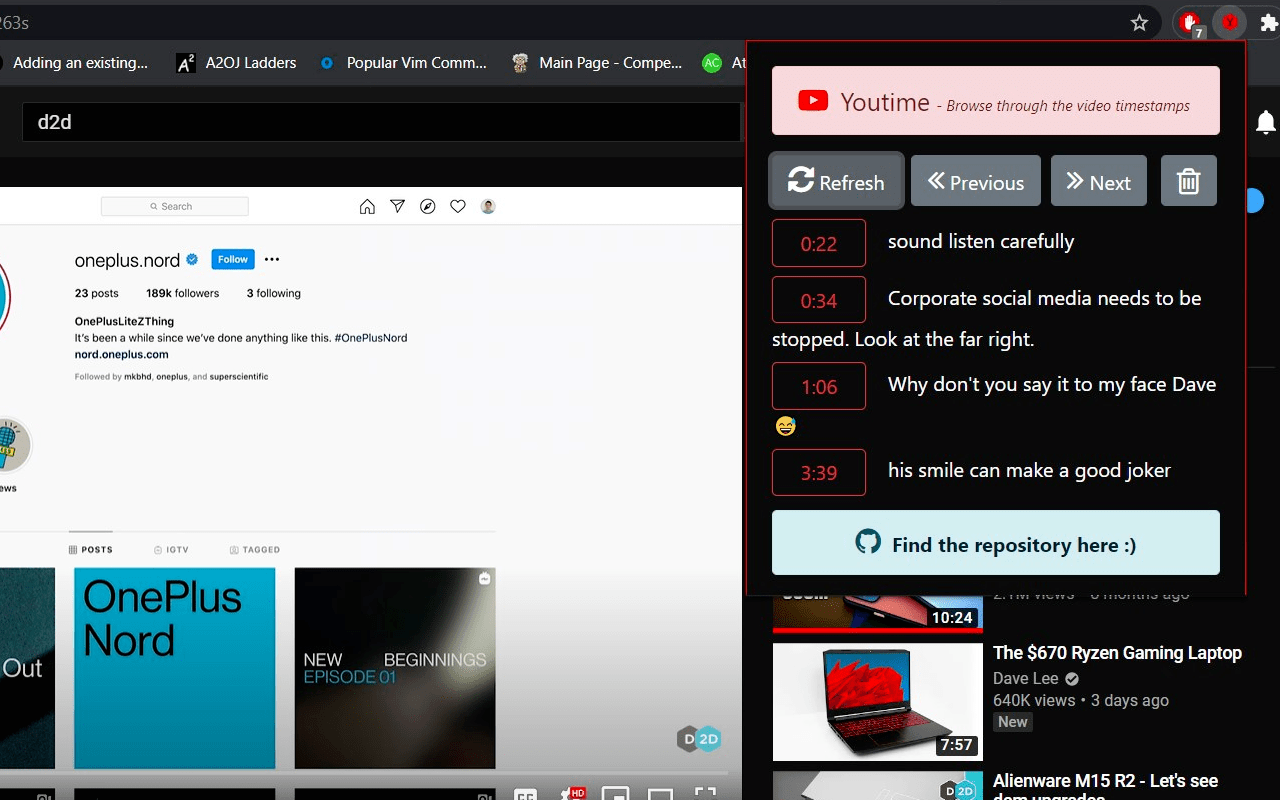Jump to the 1:06 timestamp
Image resolution: width=1280 pixels, height=800 pixels.
click(819, 386)
